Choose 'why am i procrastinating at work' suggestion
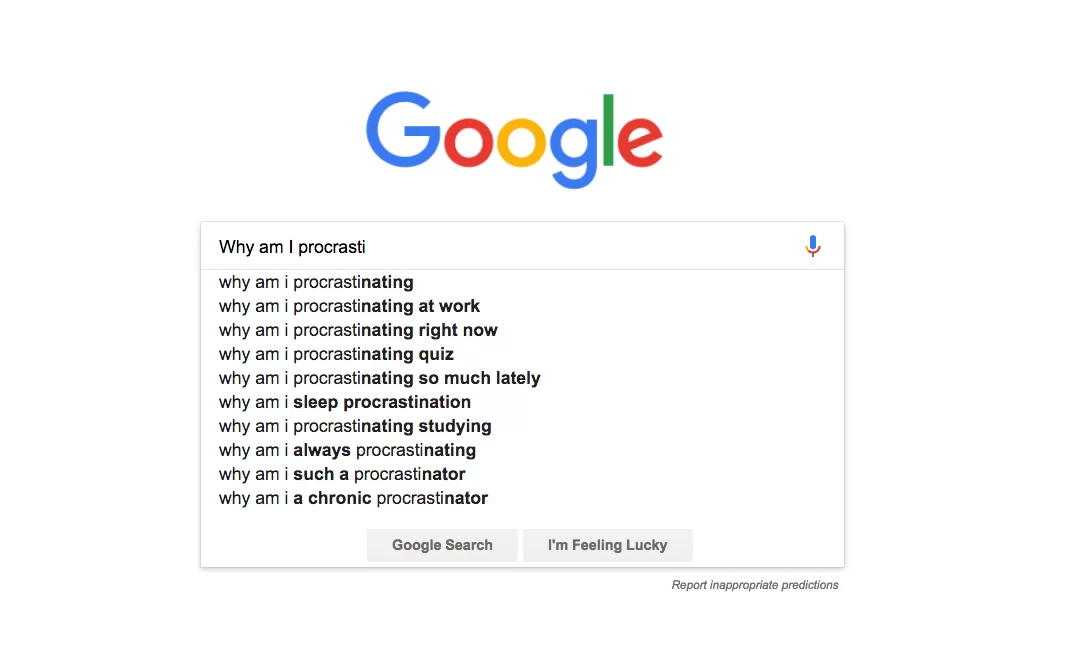1075x661 pixels. coord(349,306)
